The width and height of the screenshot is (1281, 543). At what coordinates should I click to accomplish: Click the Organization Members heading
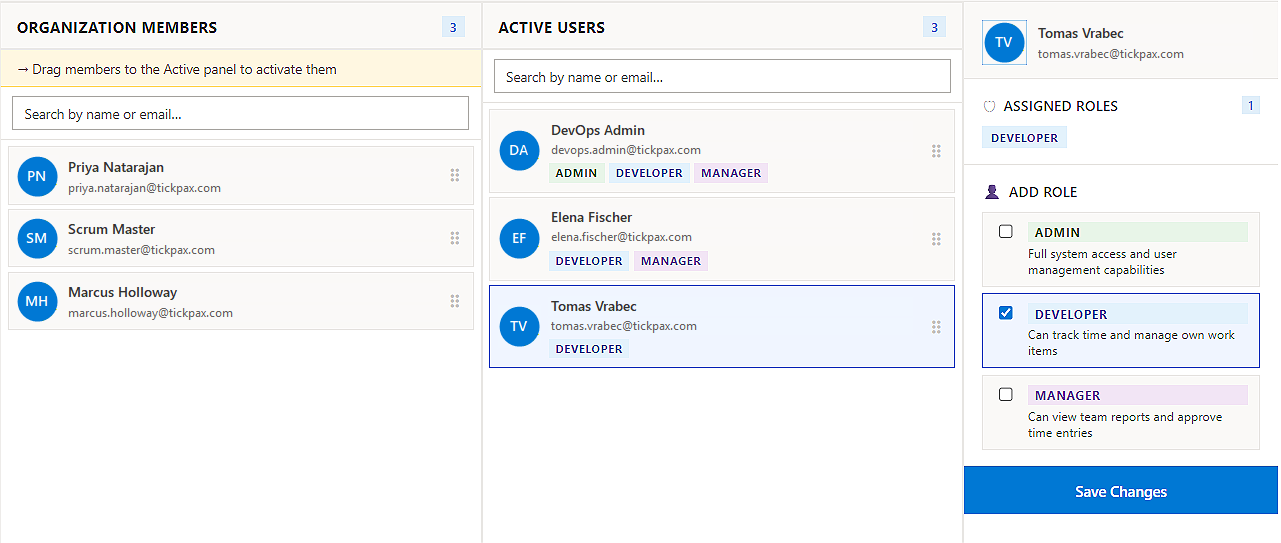(x=117, y=27)
